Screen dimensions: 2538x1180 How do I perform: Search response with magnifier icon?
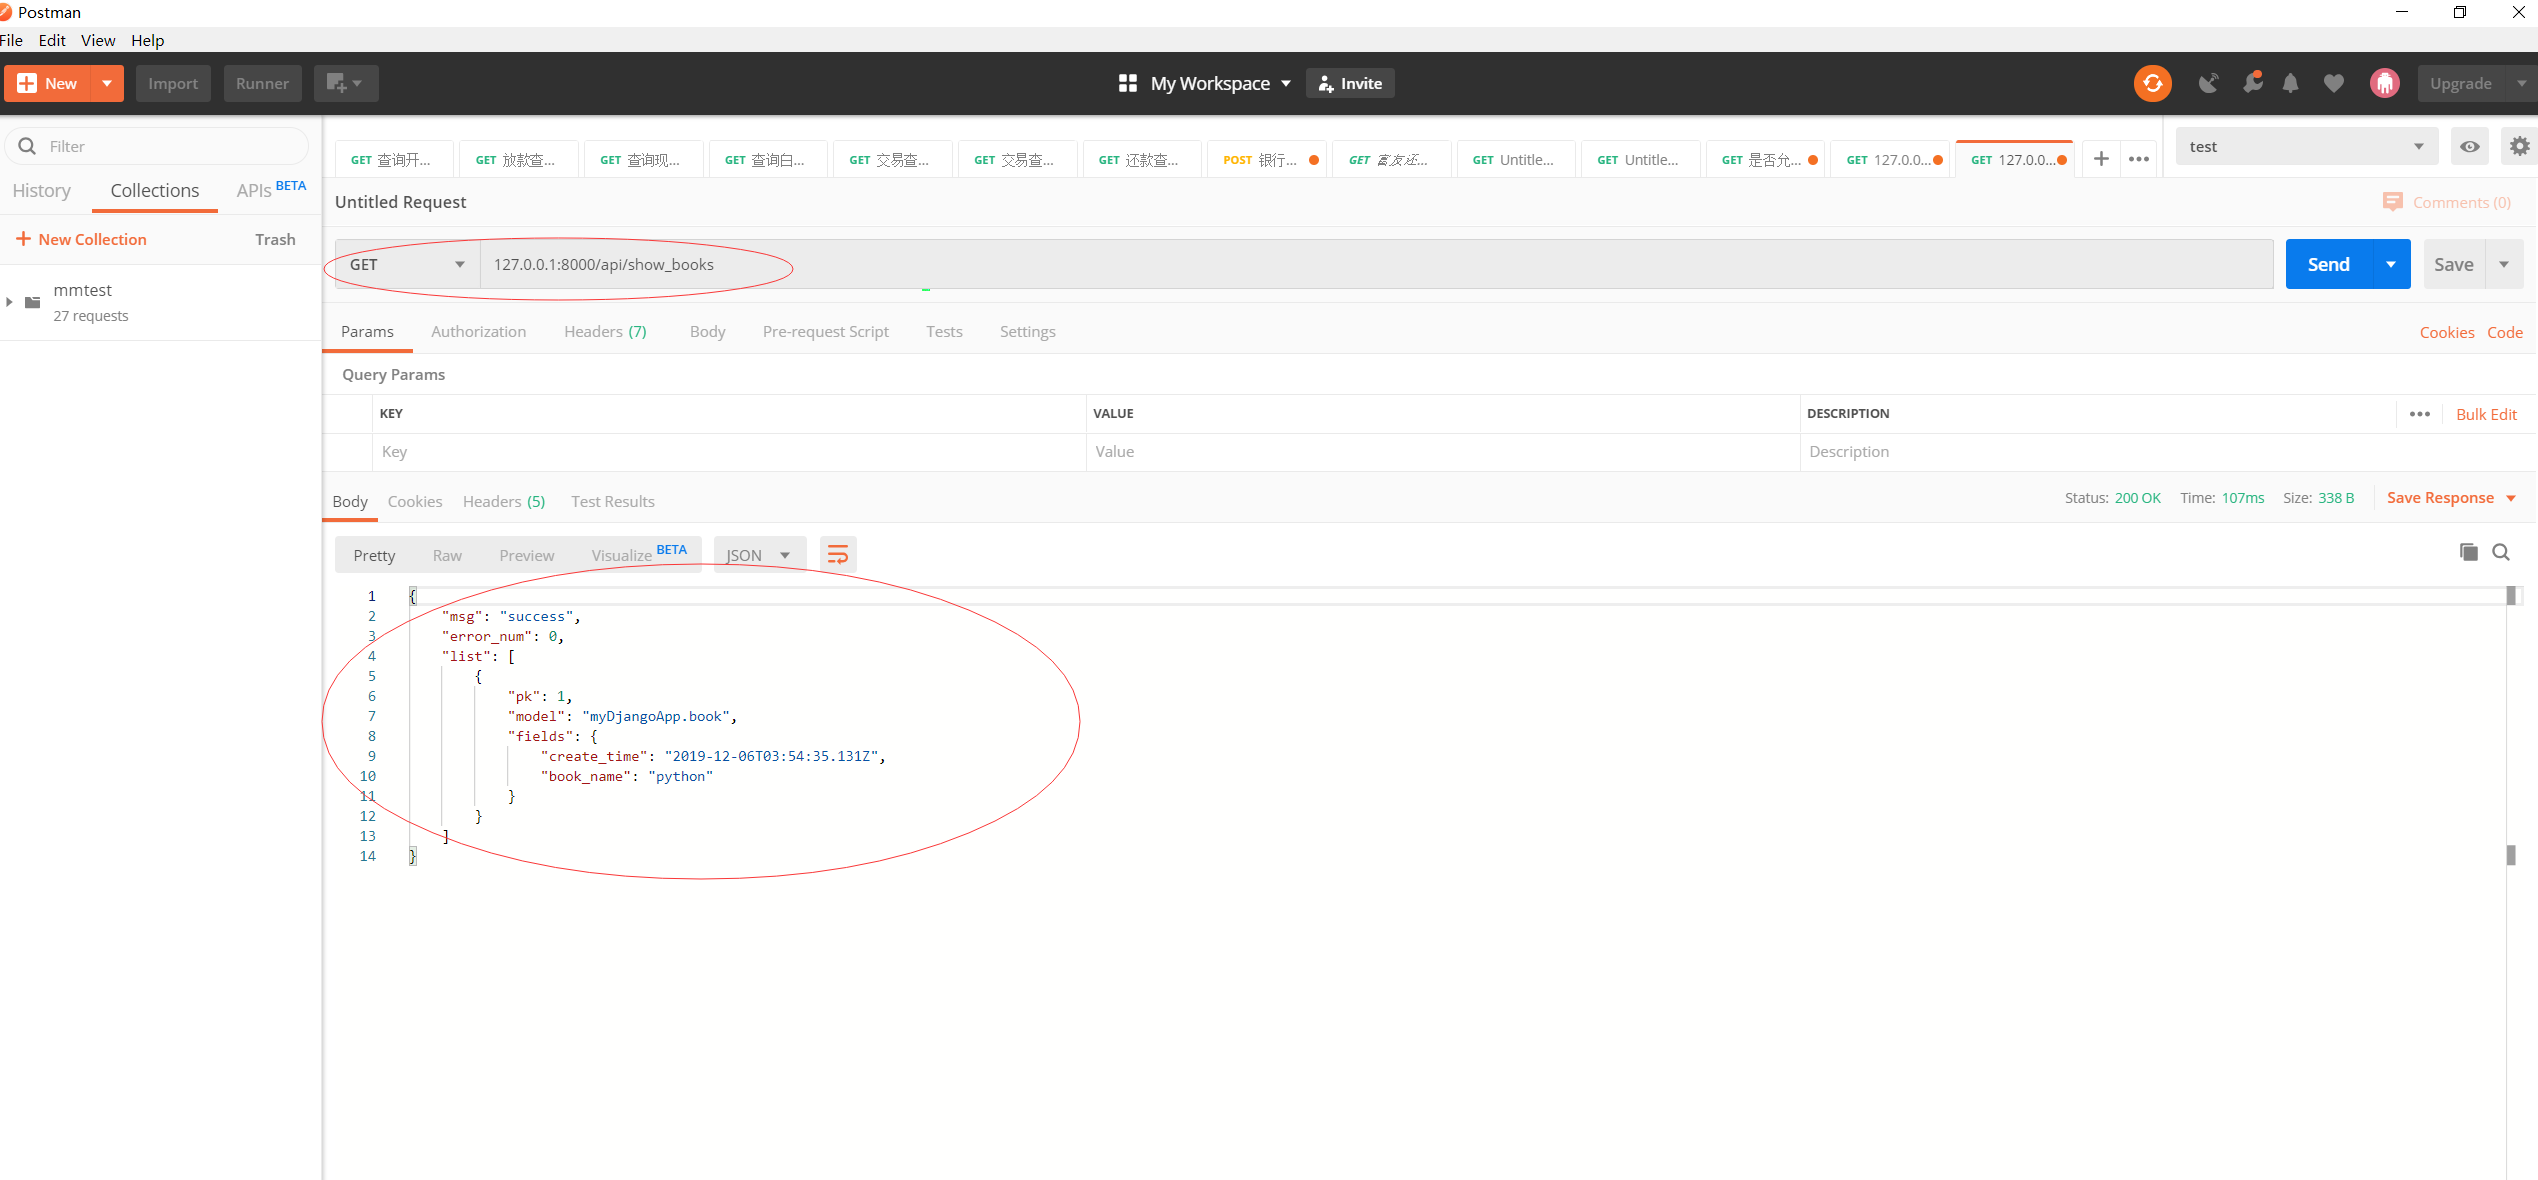pyautogui.click(x=2501, y=552)
